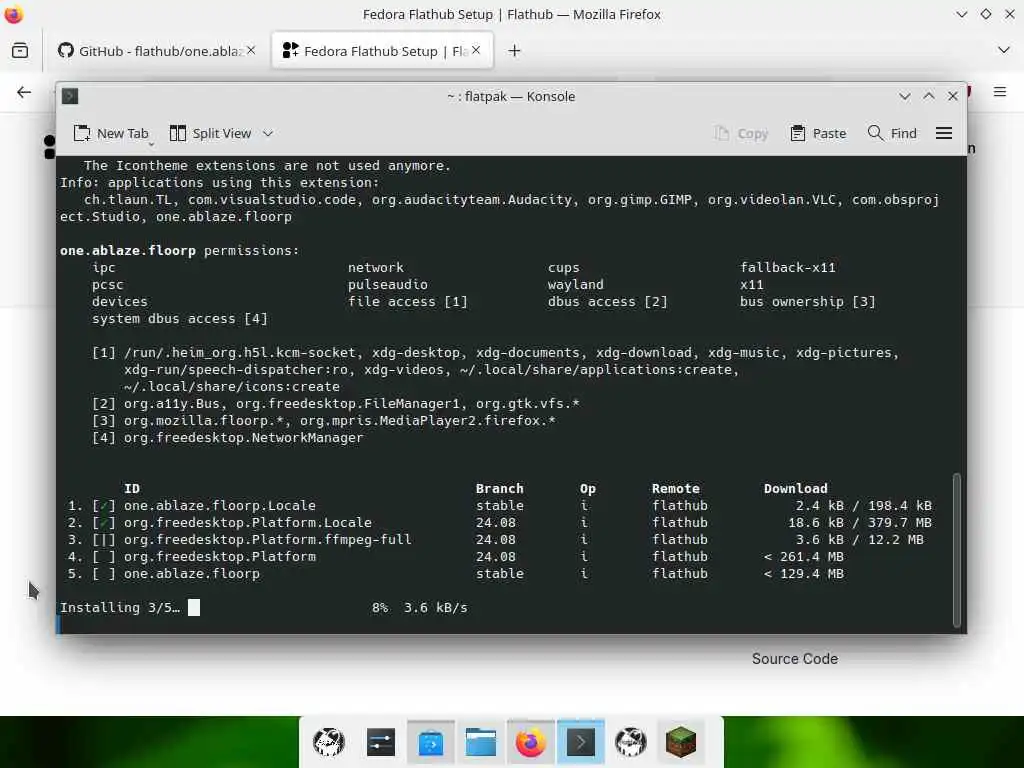The image size is (1024, 768).
Task: Click the terminal cursor after 'Installing 3/5…'
Action: point(194,607)
